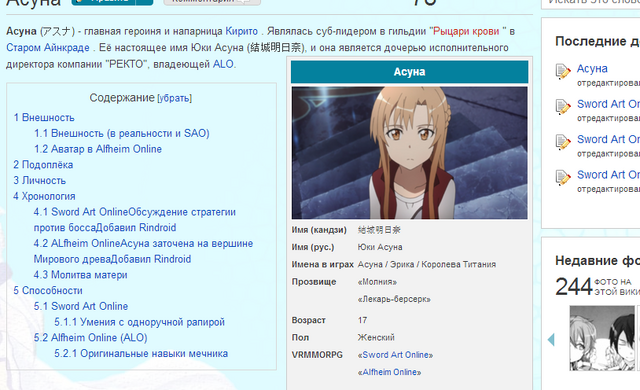
Task: Click the edit icon beside the Асуна activity entry
Action: click(x=563, y=71)
